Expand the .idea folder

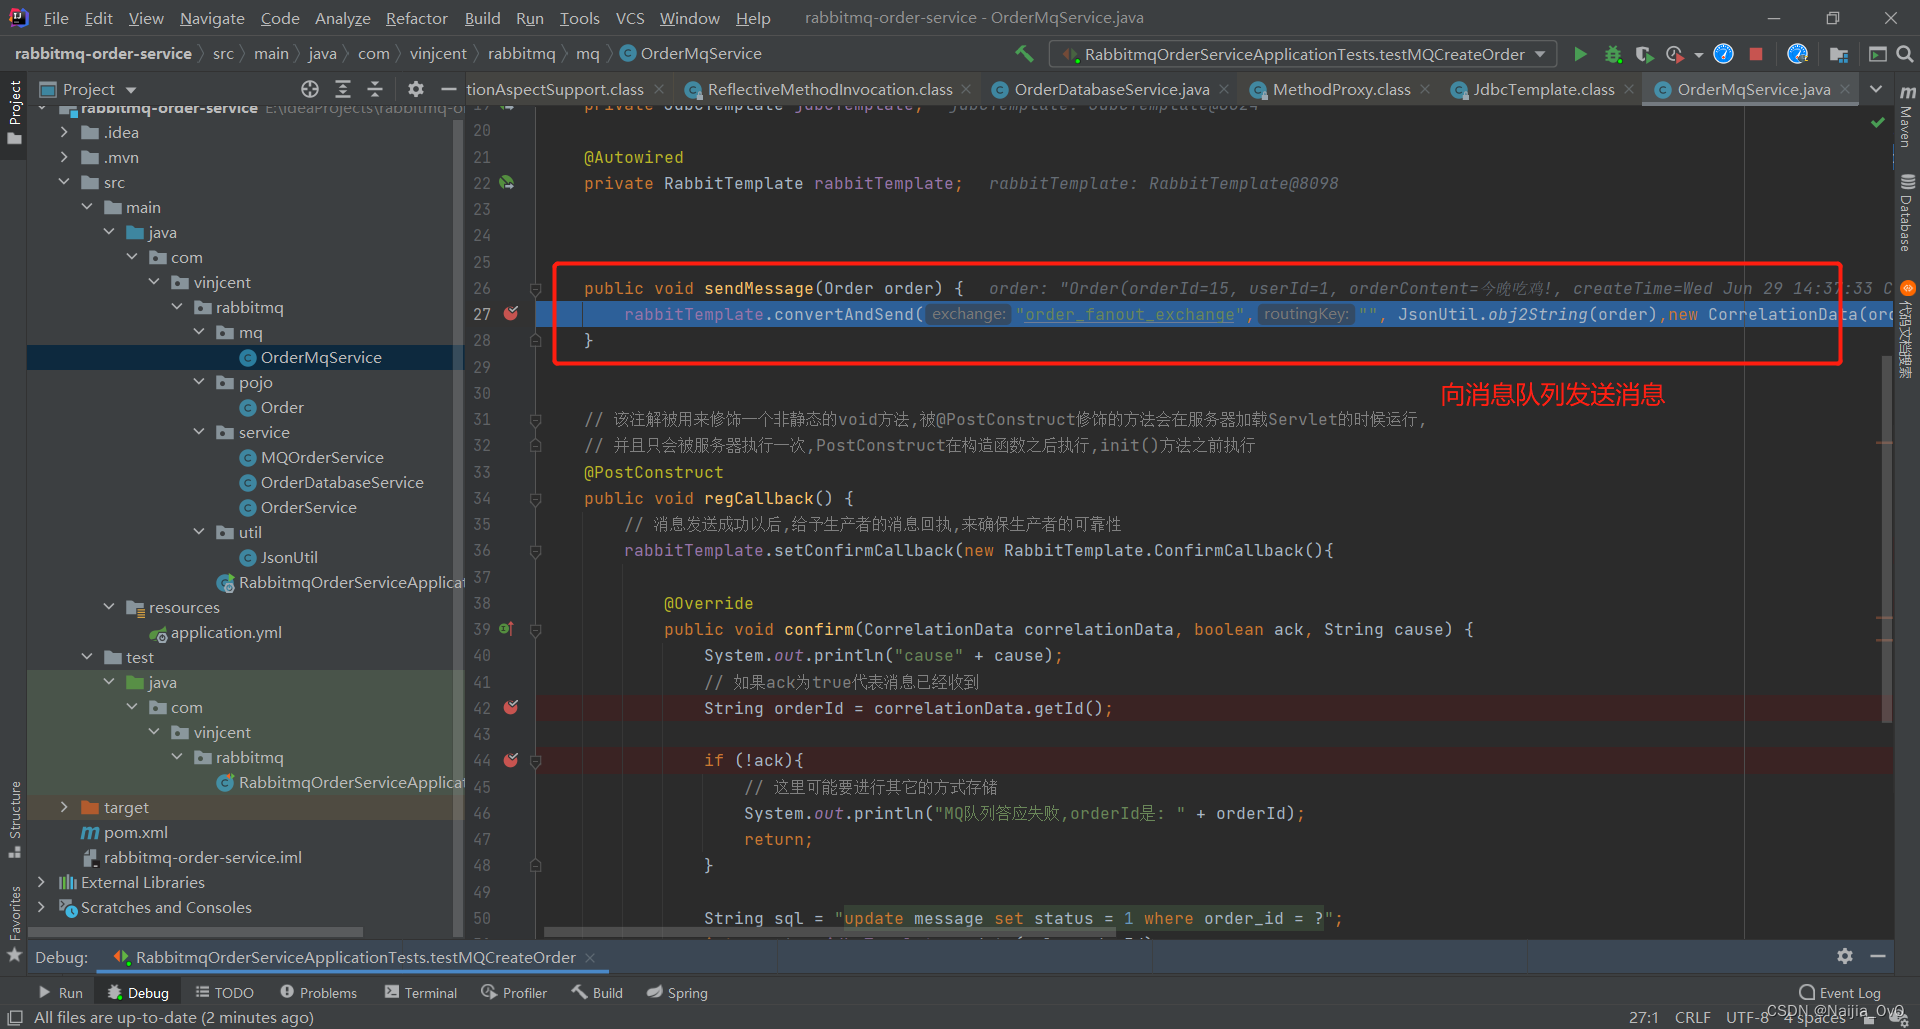(x=64, y=132)
